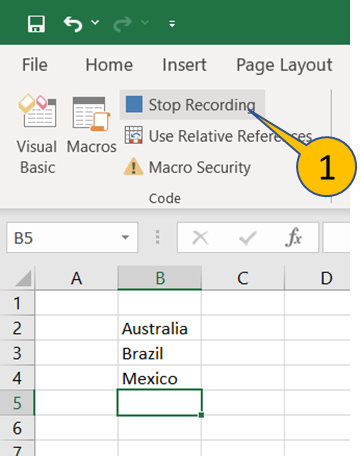The width and height of the screenshot is (360, 456).
Task: Open the Undo history dropdown arrow
Action: (x=95, y=23)
